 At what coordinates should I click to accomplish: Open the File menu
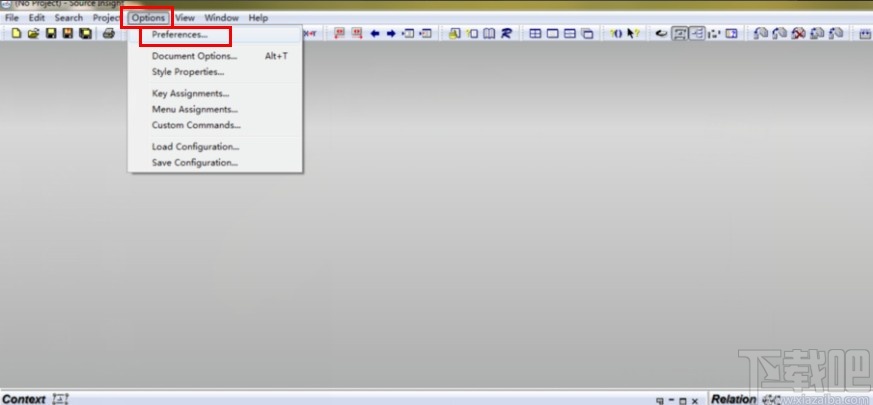pos(12,18)
